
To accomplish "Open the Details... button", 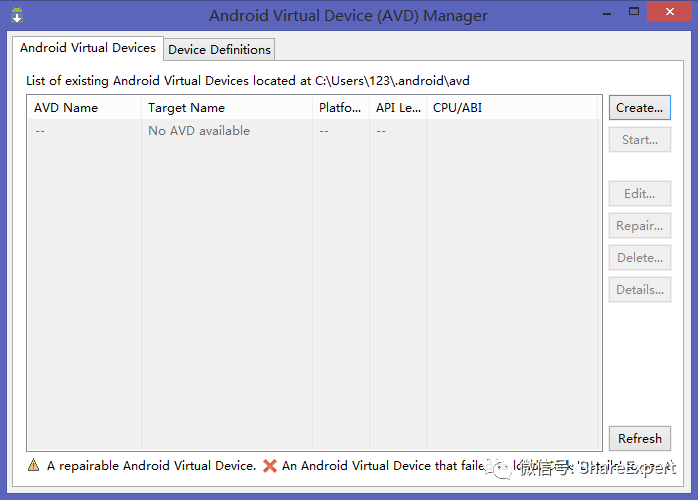I will pyautogui.click(x=640, y=290).
